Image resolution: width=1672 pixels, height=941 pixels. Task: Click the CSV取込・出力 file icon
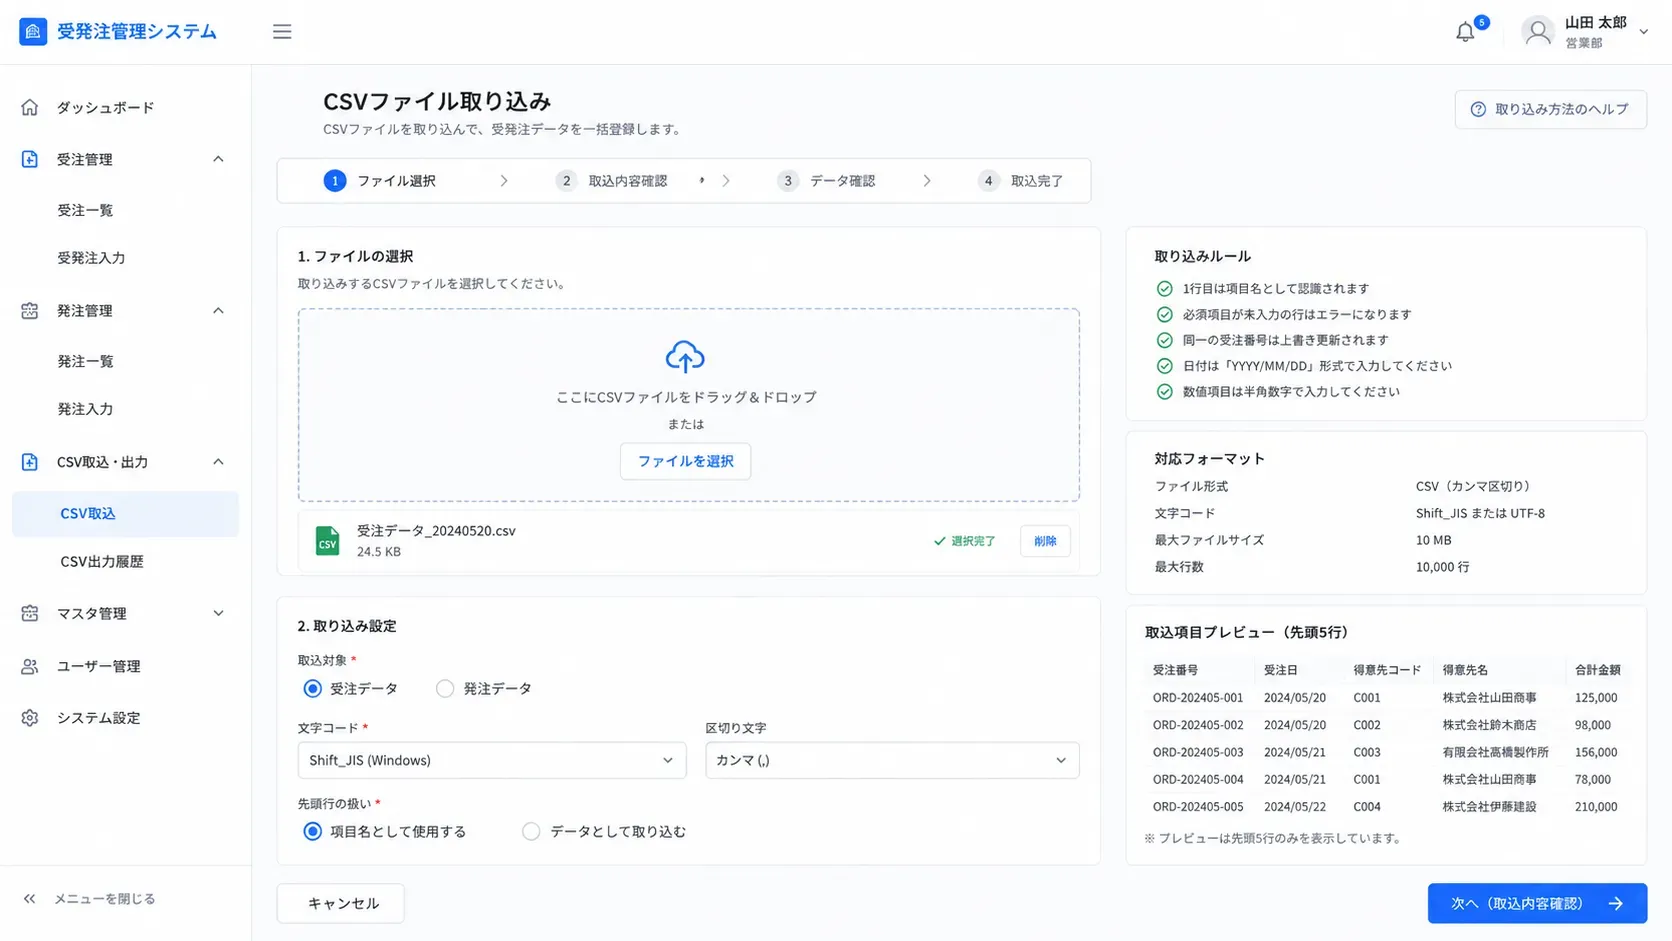[x=30, y=462]
